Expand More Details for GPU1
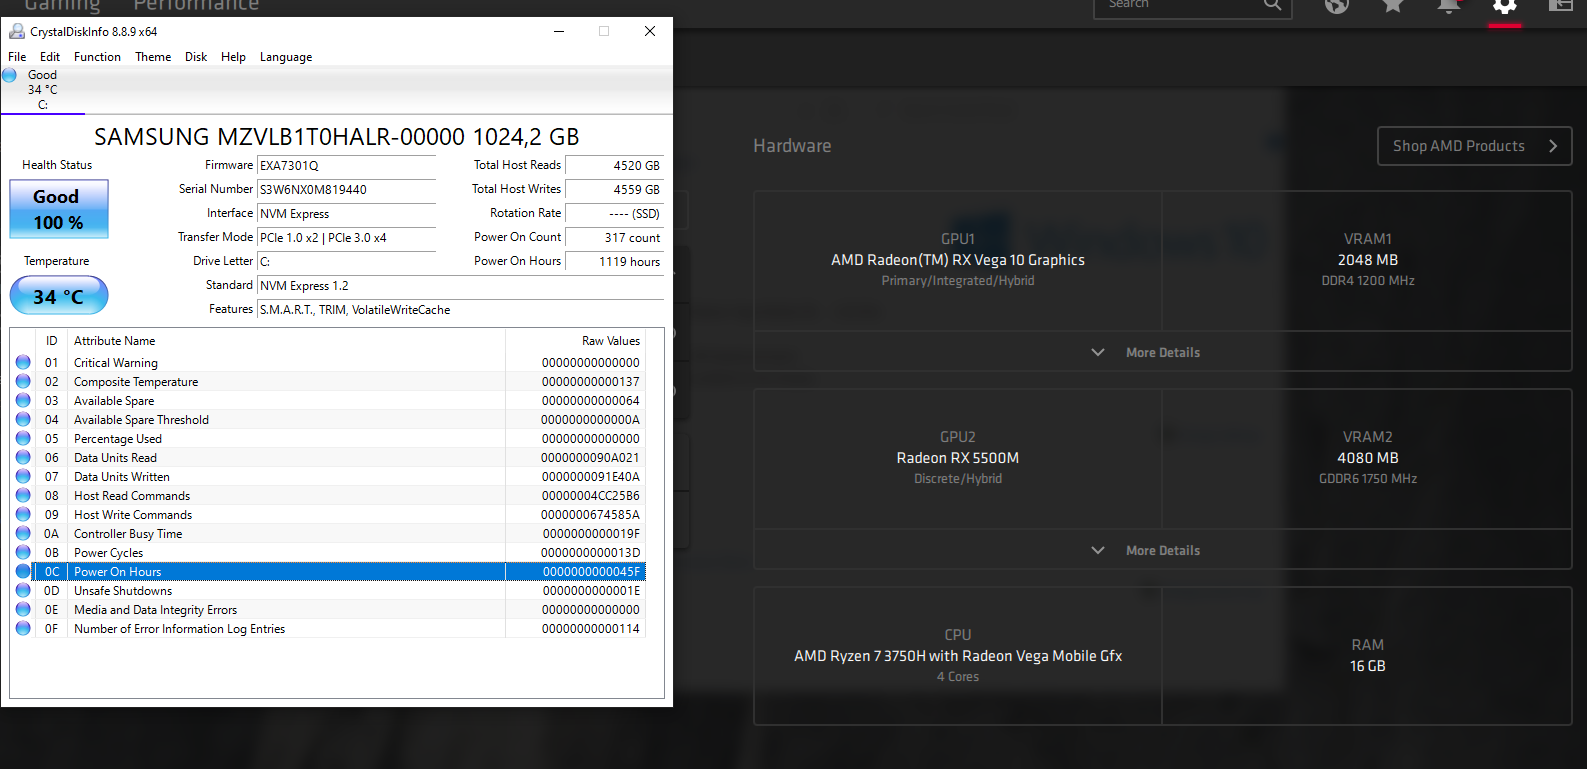This screenshot has width=1587, height=769. tap(1146, 352)
